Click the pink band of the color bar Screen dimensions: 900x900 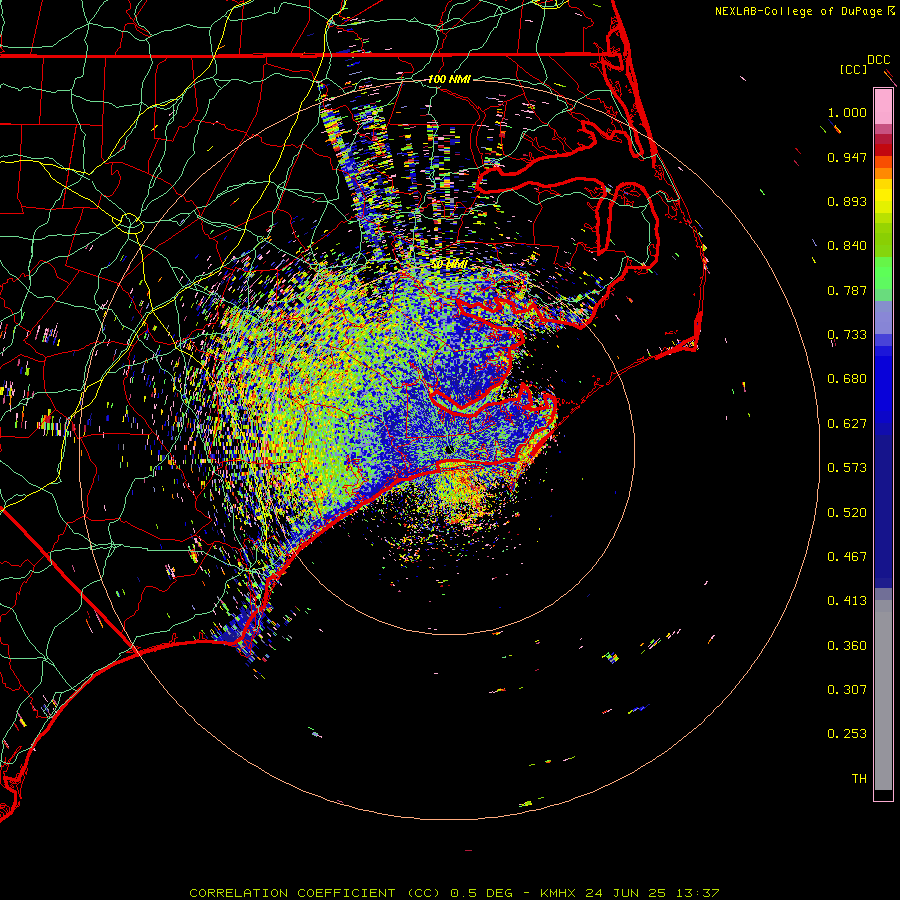[883, 107]
